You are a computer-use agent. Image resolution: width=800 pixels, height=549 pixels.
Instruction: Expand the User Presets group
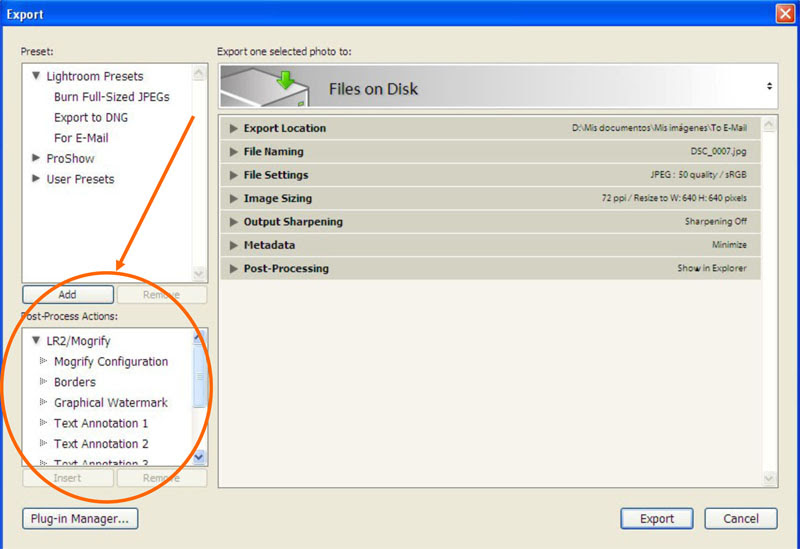[x=36, y=179]
